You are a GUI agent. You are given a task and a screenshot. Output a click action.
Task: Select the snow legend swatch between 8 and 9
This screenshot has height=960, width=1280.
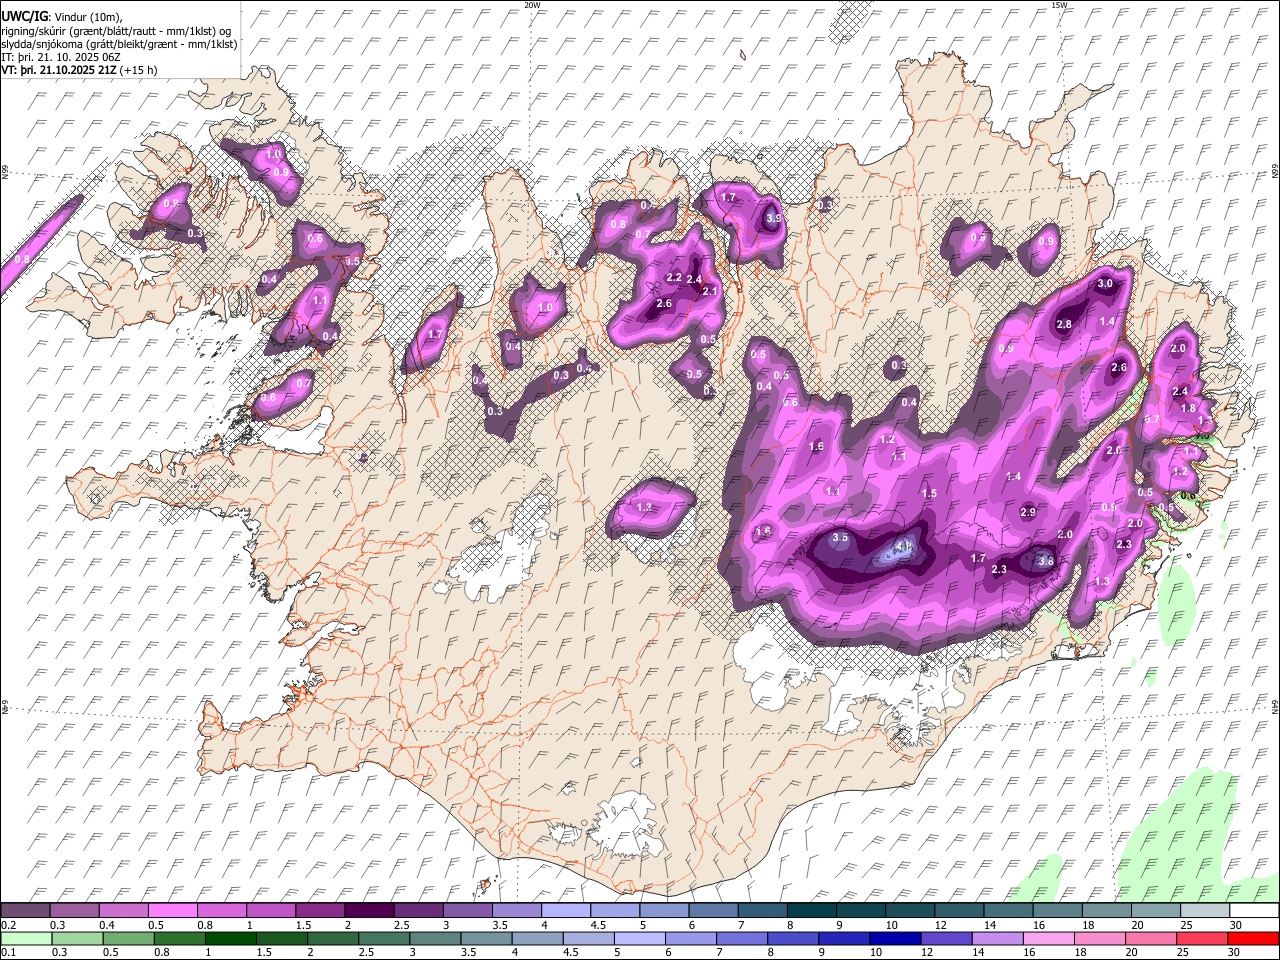(x=811, y=910)
